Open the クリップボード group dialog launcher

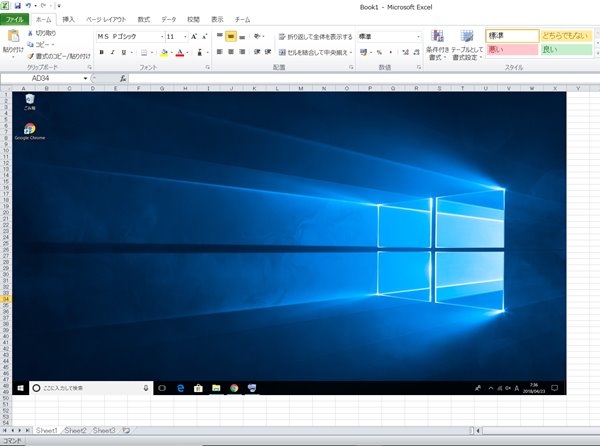(x=90, y=67)
